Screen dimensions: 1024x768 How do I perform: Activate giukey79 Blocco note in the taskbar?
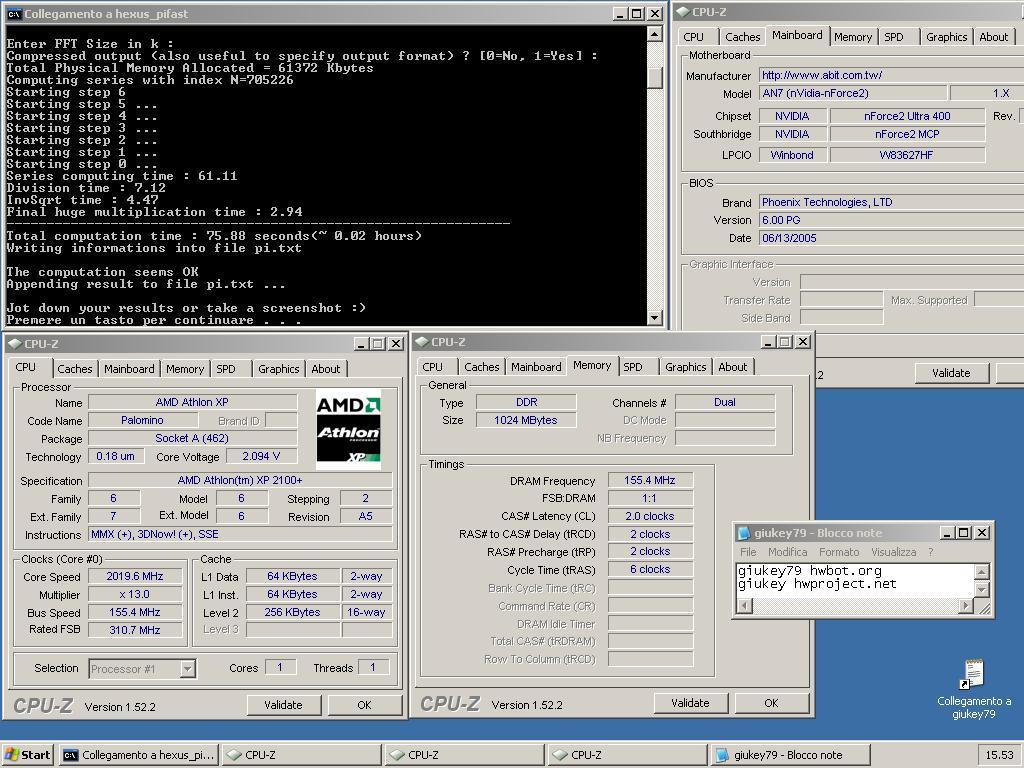point(790,755)
